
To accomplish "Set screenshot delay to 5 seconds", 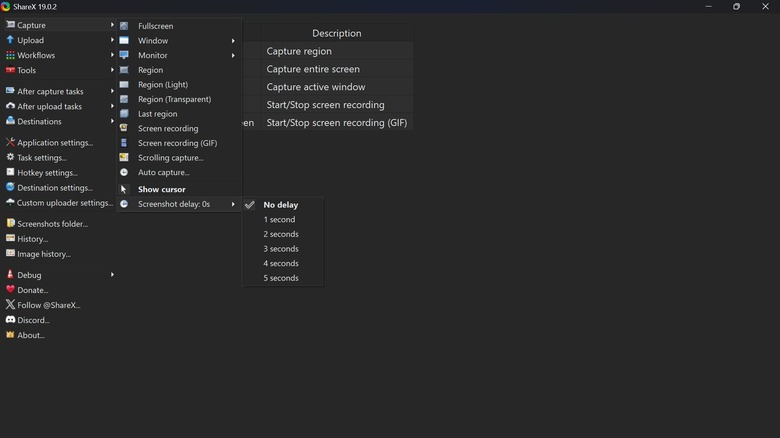I will click(283, 278).
